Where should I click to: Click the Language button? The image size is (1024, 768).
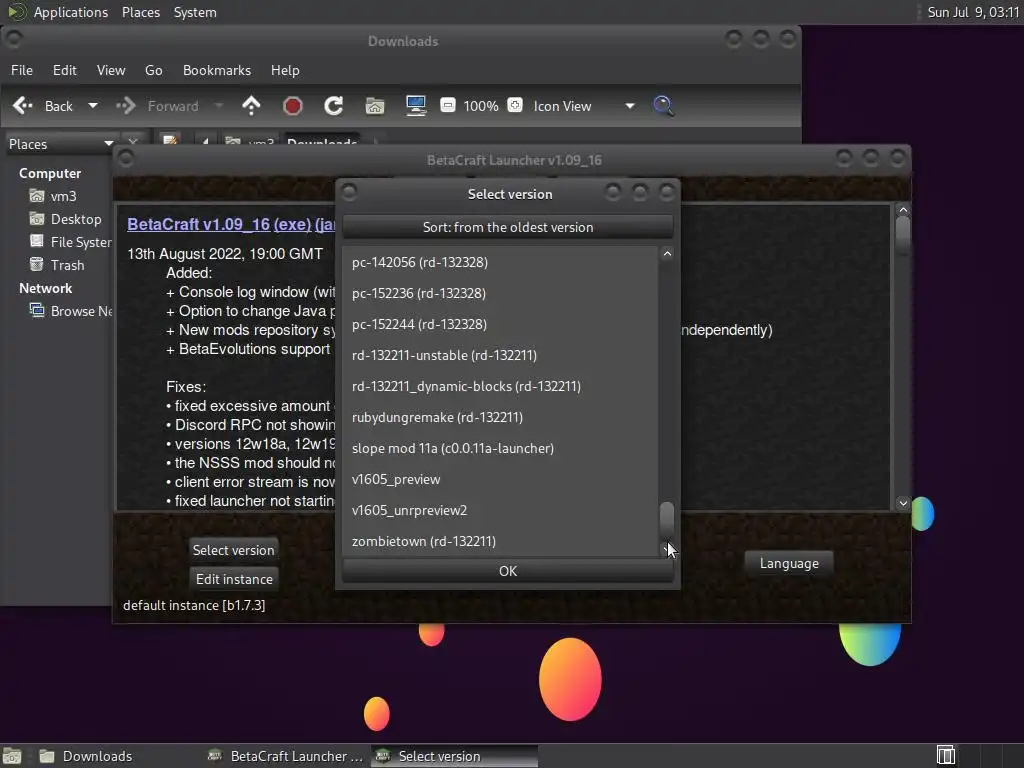click(789, 563)
